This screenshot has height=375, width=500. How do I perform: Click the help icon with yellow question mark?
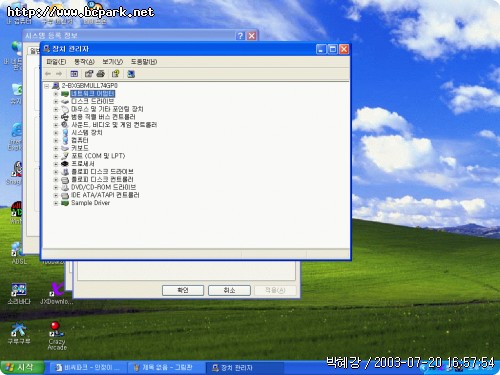(116, 74)
